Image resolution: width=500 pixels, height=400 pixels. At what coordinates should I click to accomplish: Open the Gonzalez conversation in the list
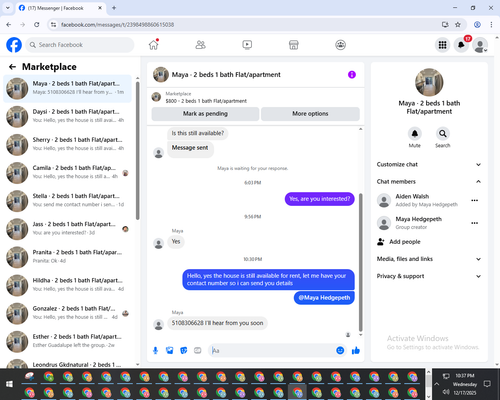pos(67,313)
